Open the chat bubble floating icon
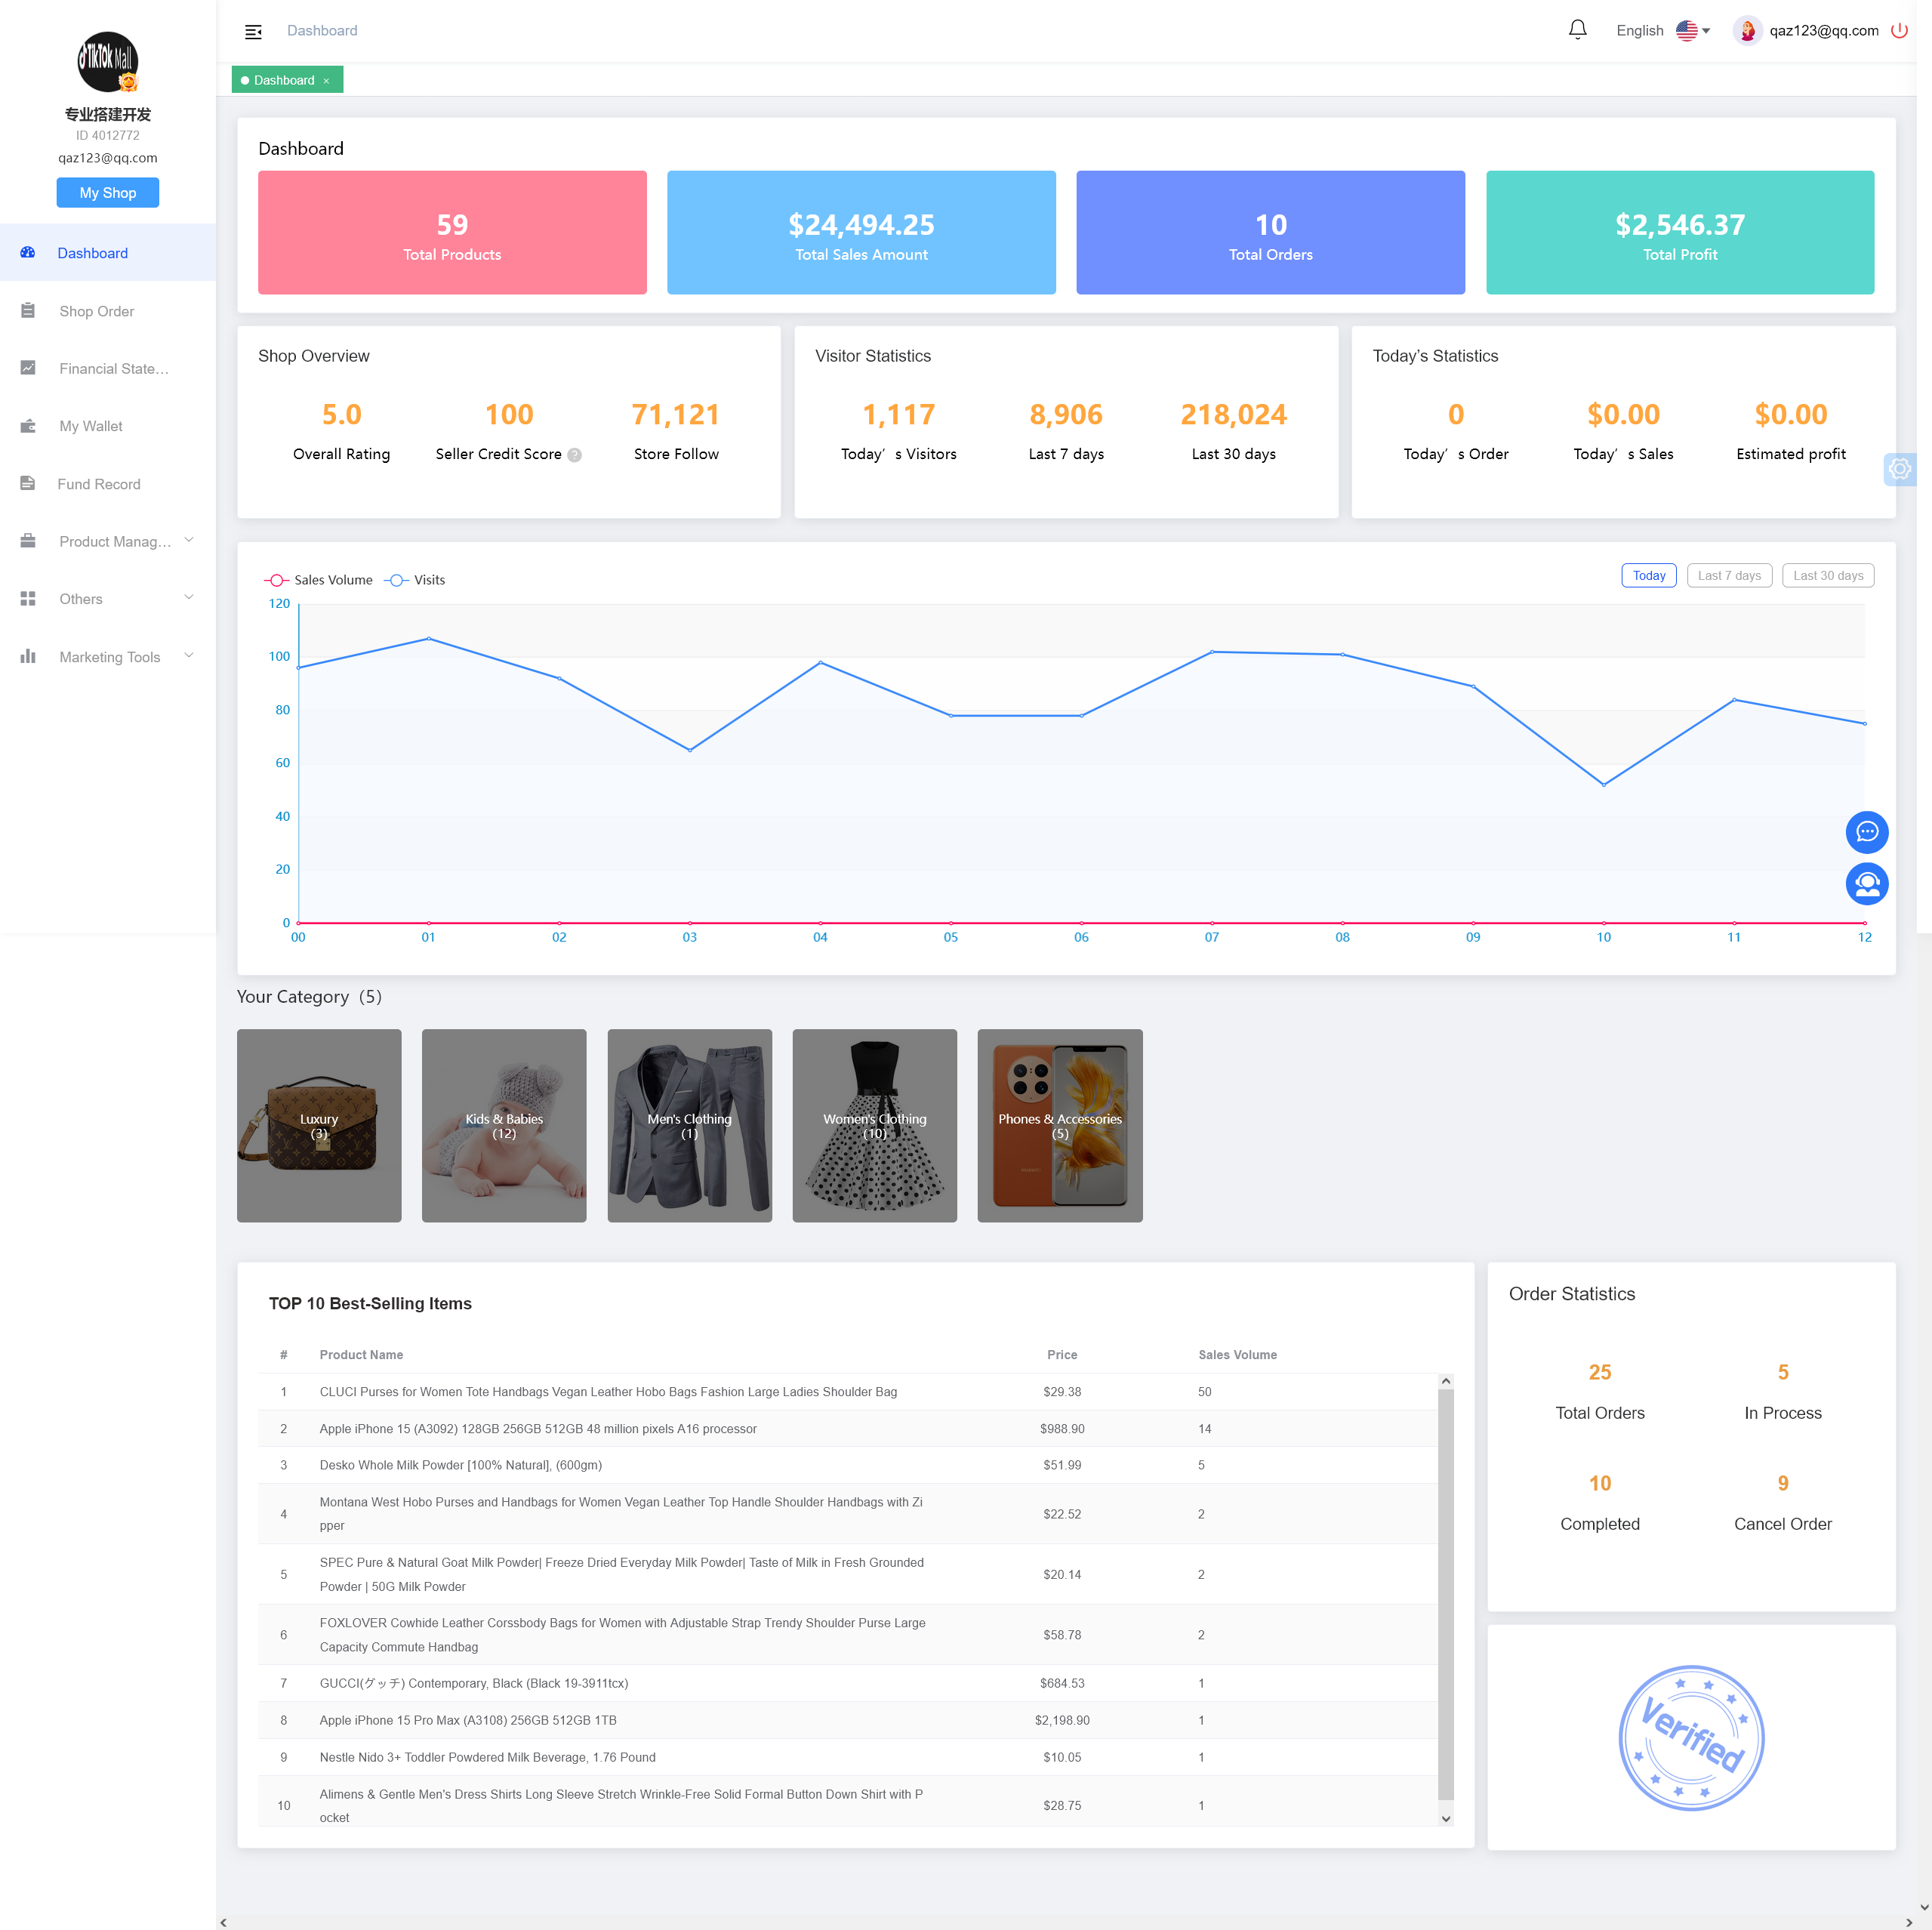 click(x=1866, y=831)
